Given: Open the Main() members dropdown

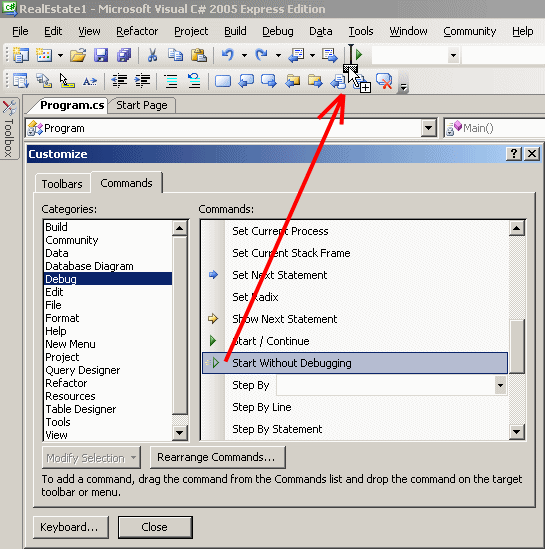Looking at the screenshot, I should pos(494,128).
